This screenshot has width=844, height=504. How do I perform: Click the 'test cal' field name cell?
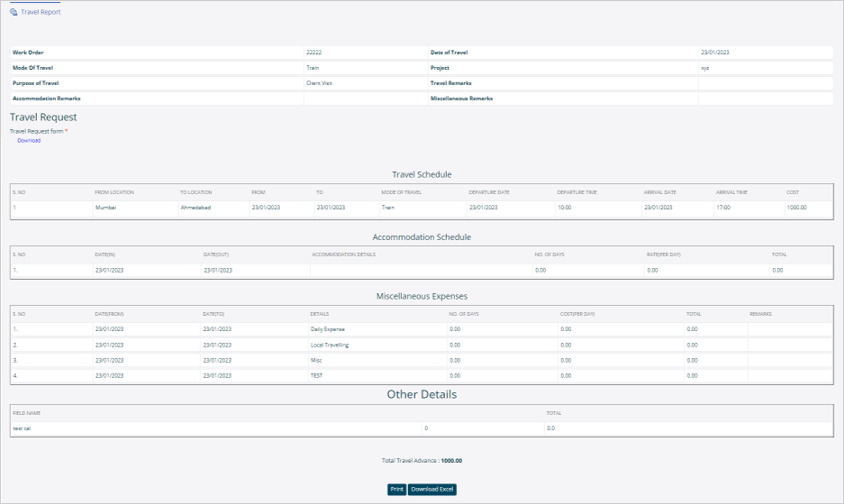click(x=22, y=428)
